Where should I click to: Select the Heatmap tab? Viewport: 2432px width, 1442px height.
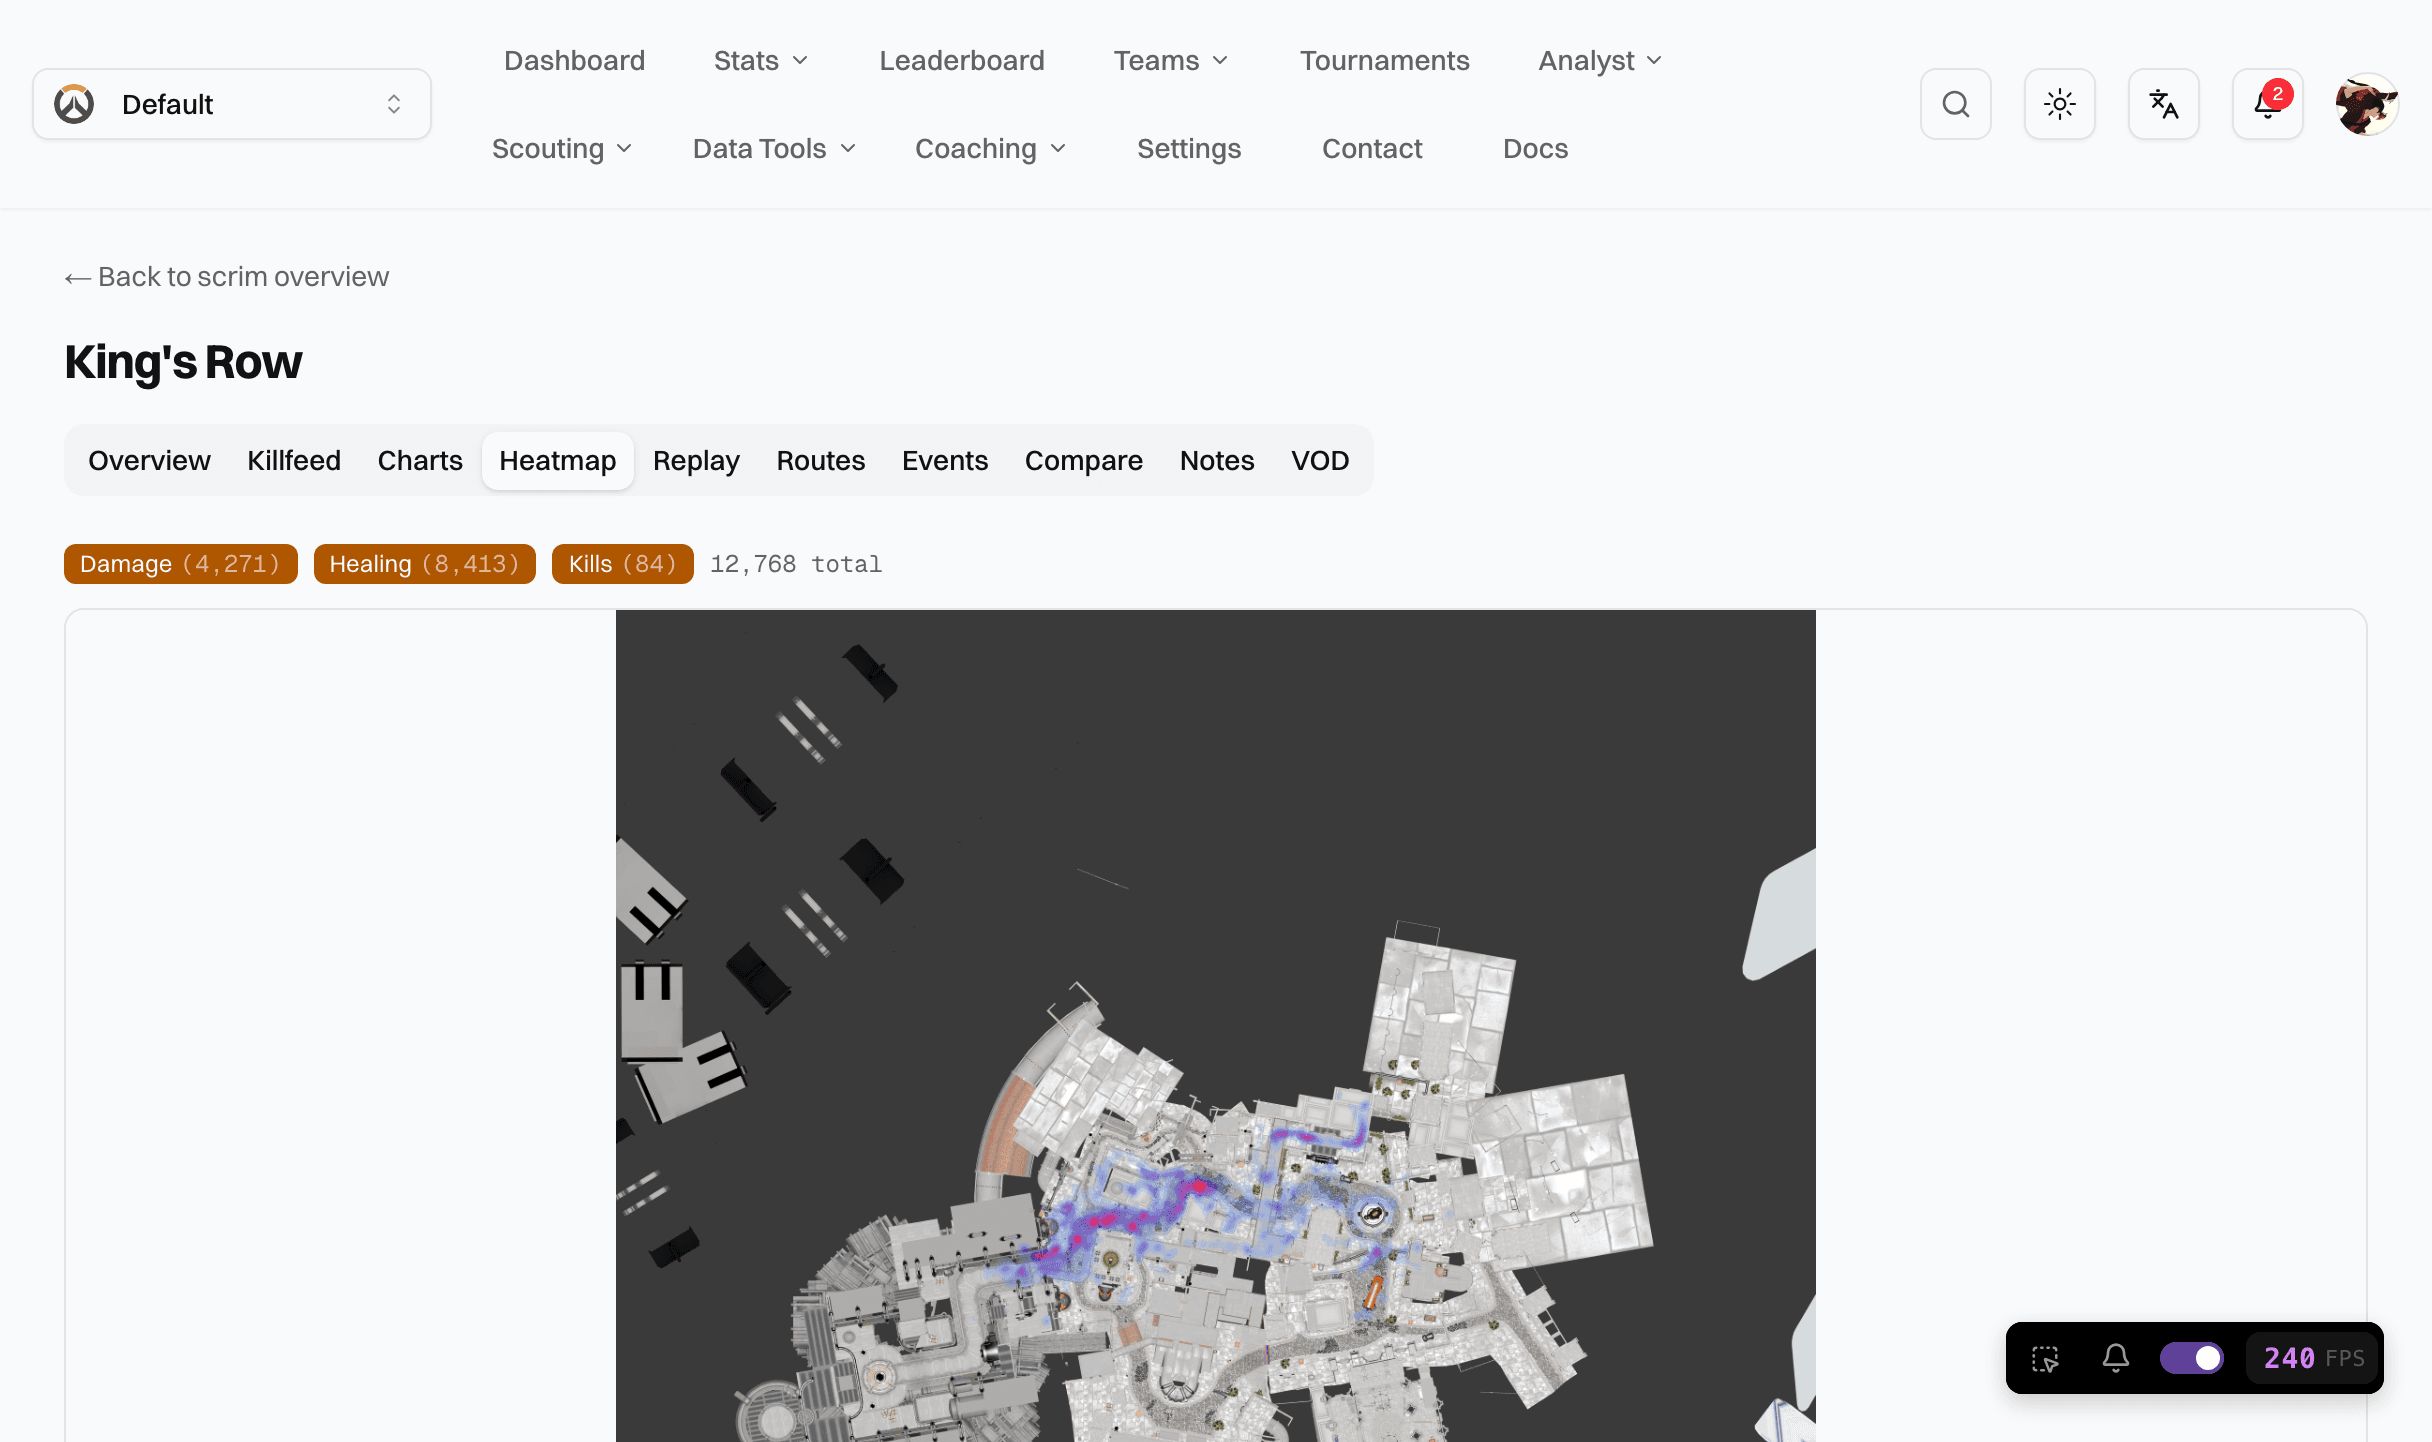tap(557, 461)
